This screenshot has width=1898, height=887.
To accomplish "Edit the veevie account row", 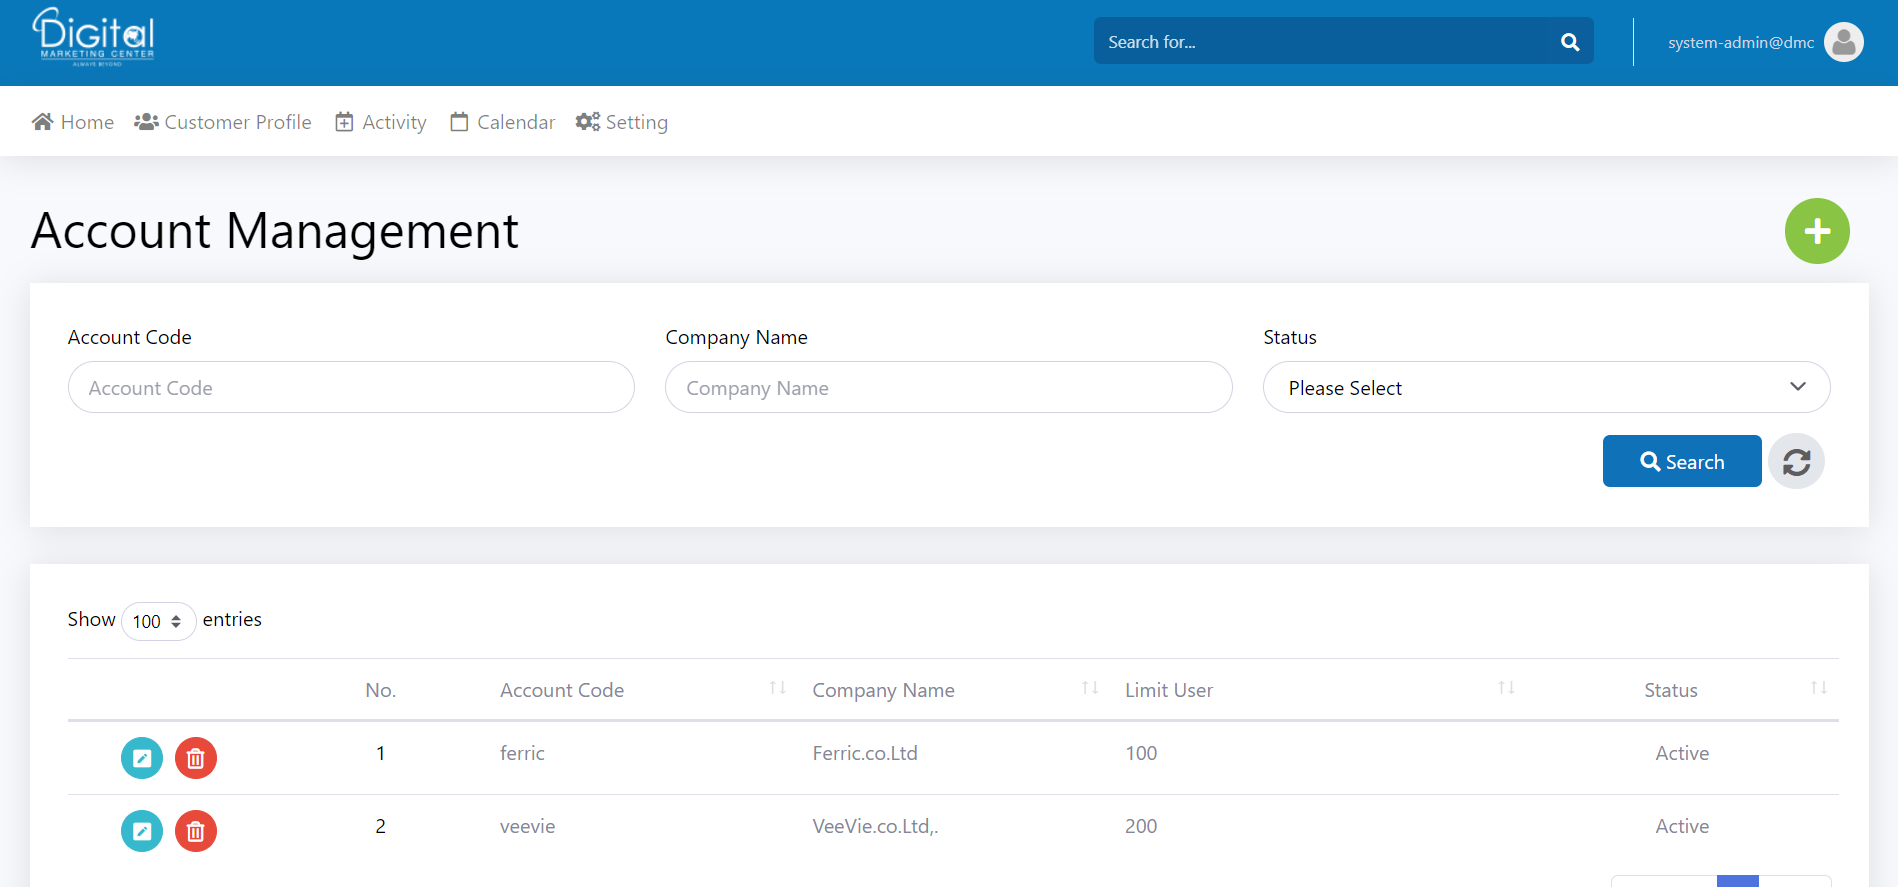I will [142, 831].
